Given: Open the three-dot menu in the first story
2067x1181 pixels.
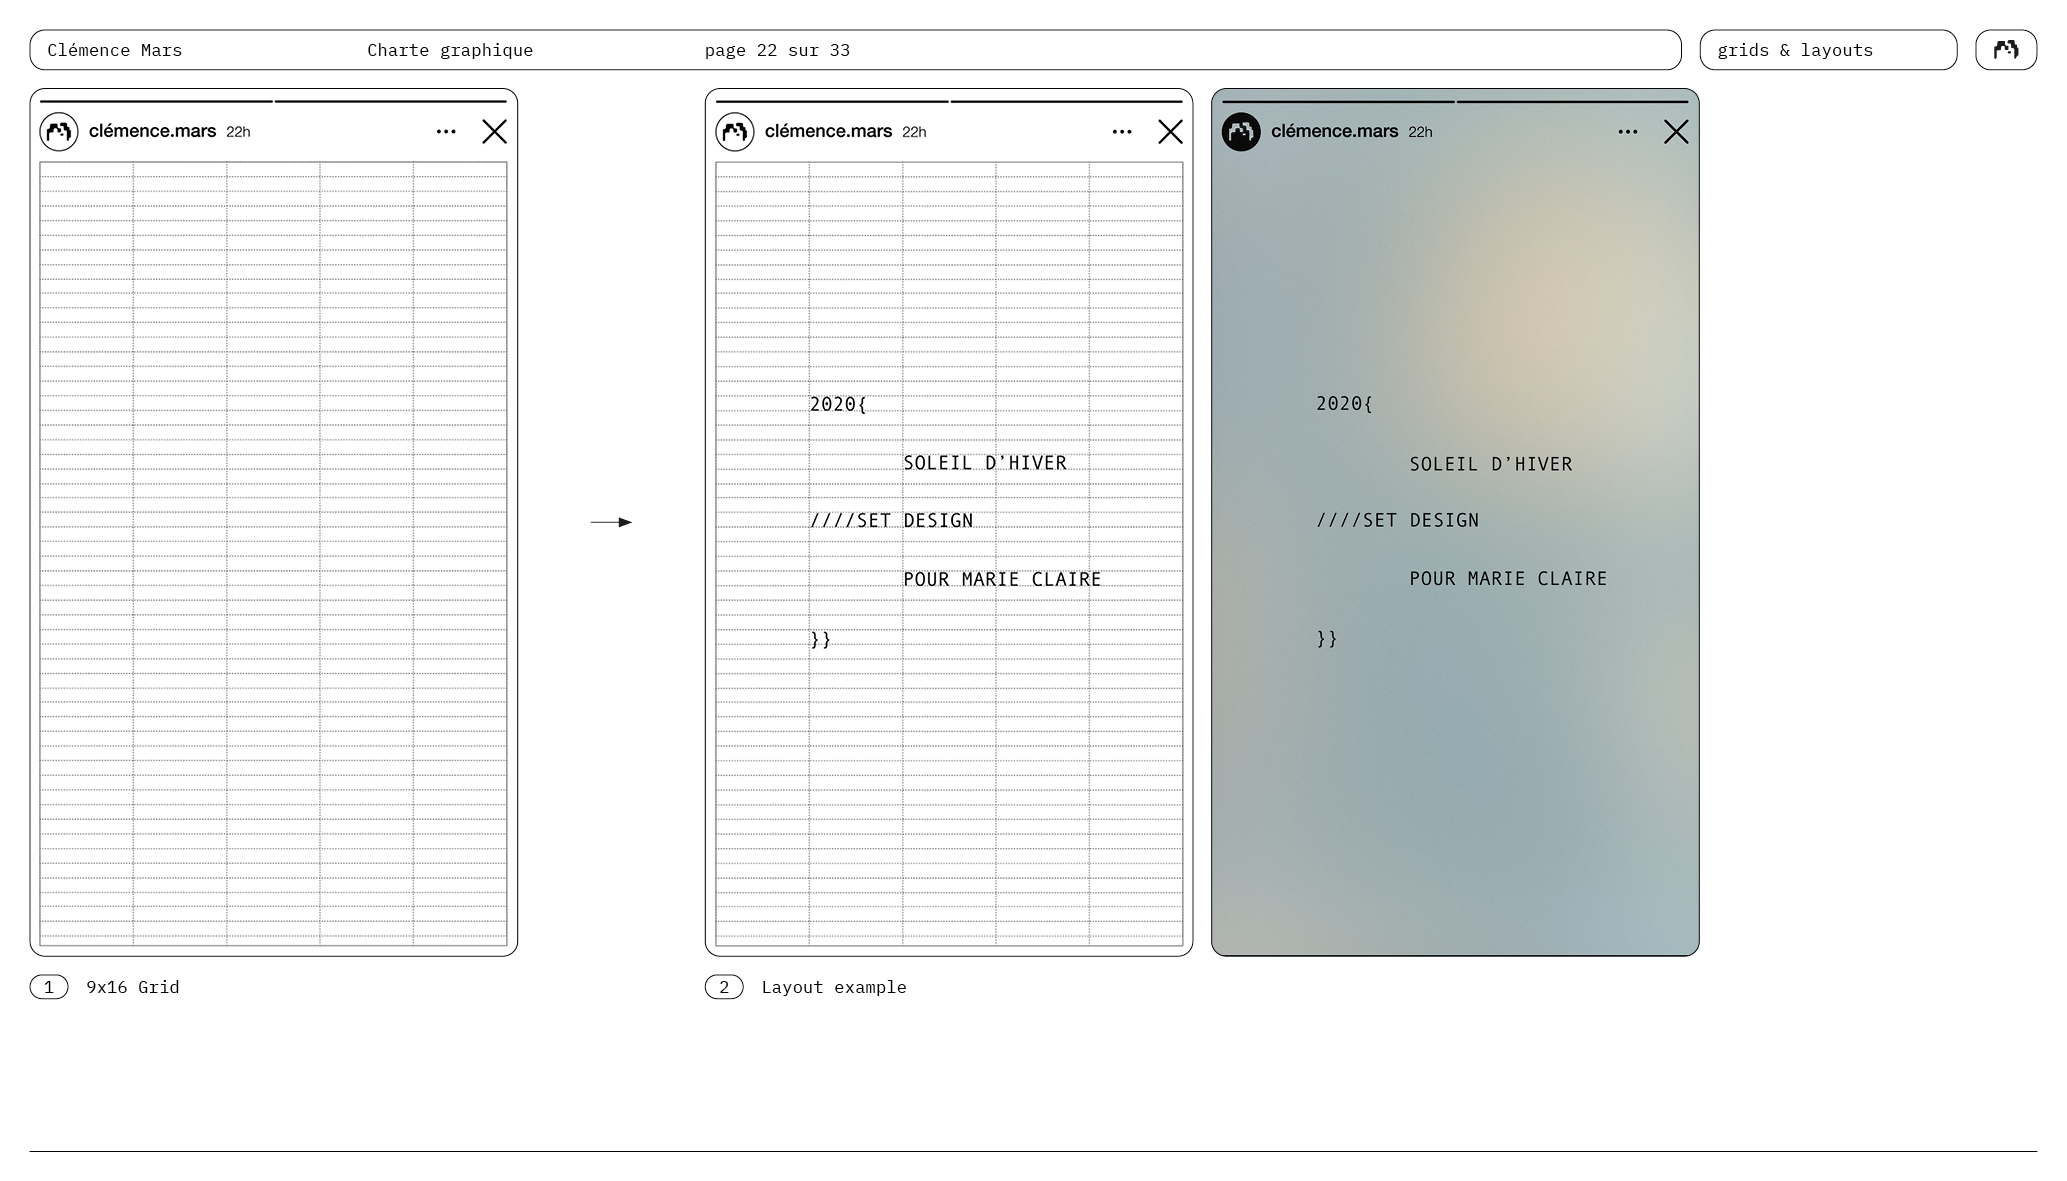Looking at the screenshot, I should [x=446, y=131].
